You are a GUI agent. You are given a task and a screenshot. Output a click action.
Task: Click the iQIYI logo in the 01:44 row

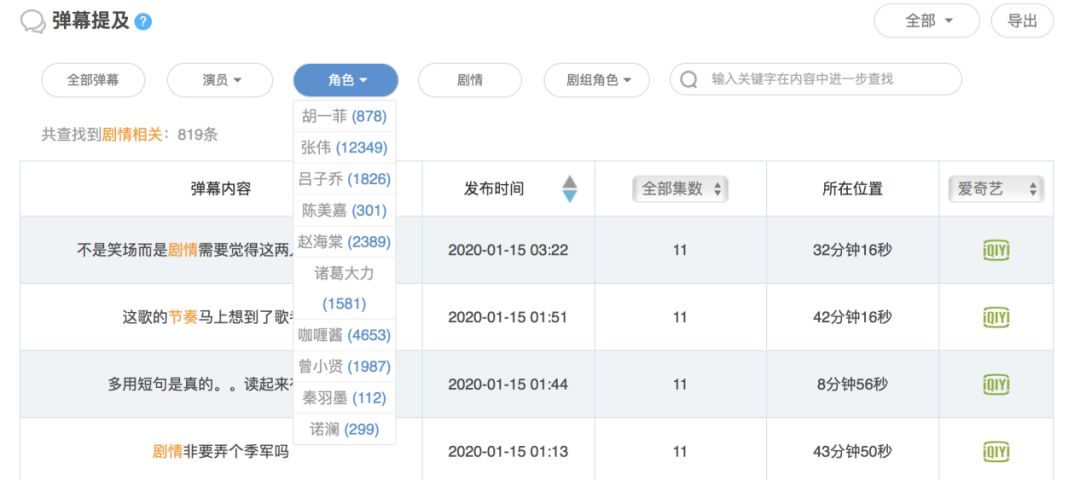[x=995, y=384]
